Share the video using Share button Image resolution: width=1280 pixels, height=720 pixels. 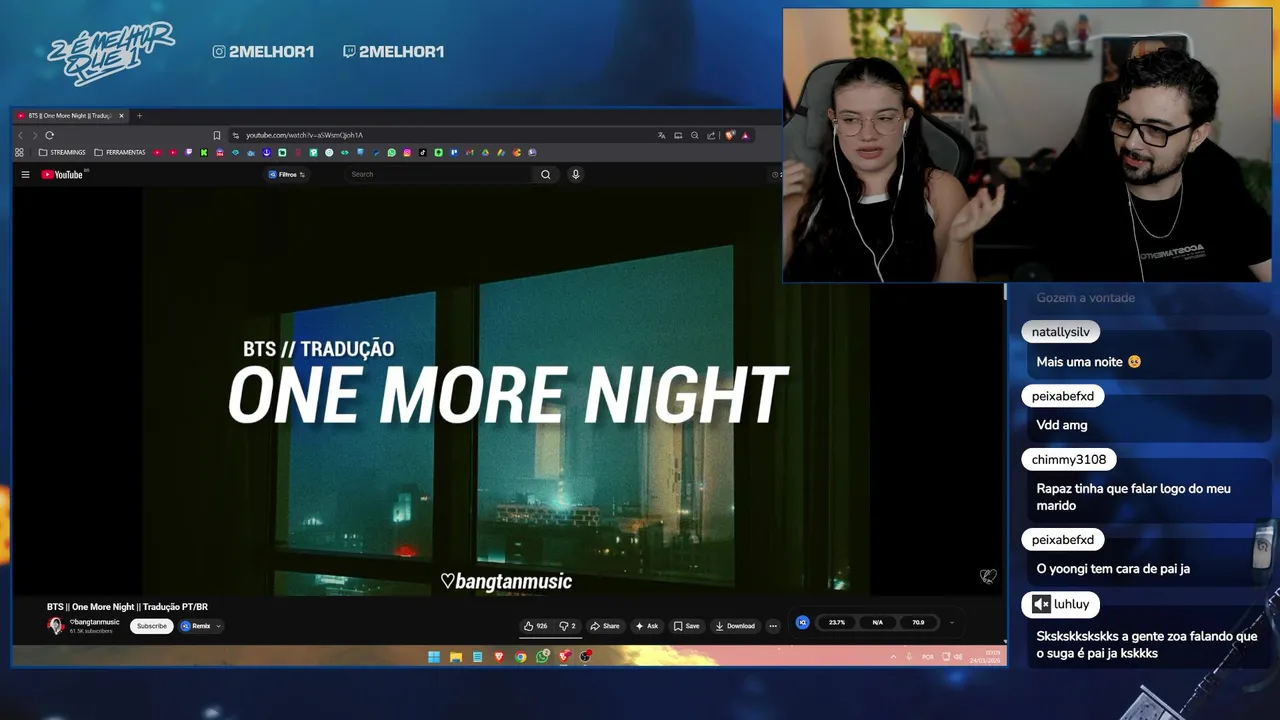point(605,626)
